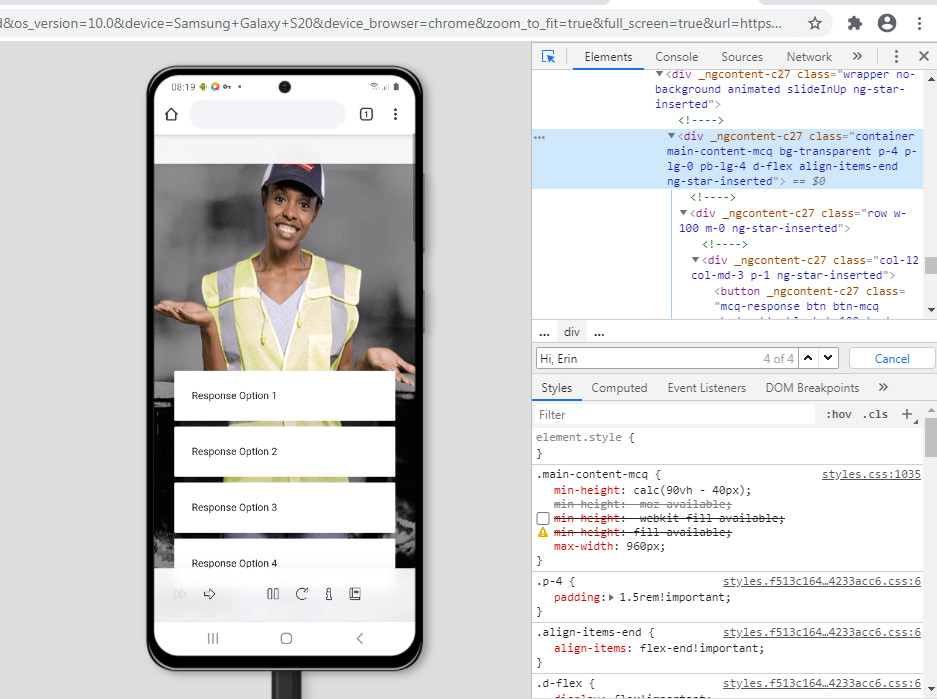The image size is (937, 699).
Task: Choose Response Option 2
Action: (x=284, y=452)
